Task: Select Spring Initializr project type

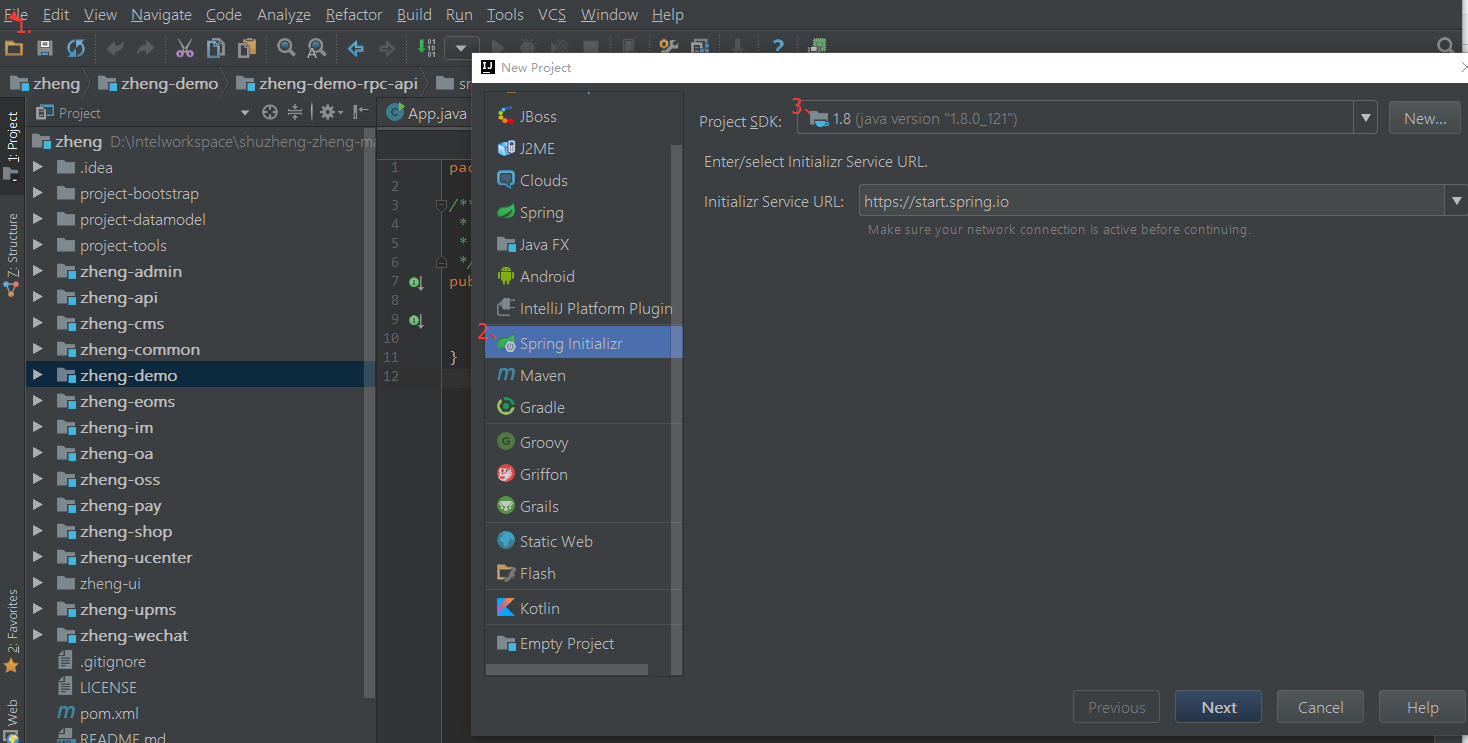Action: point(583,343)
